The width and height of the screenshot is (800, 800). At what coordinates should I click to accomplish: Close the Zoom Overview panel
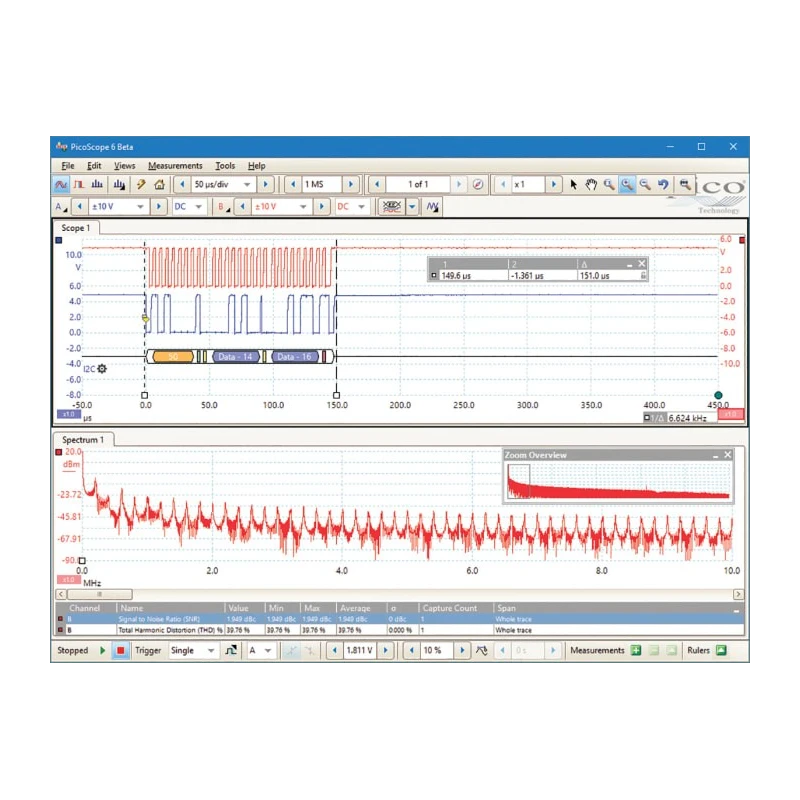(728, 455)
